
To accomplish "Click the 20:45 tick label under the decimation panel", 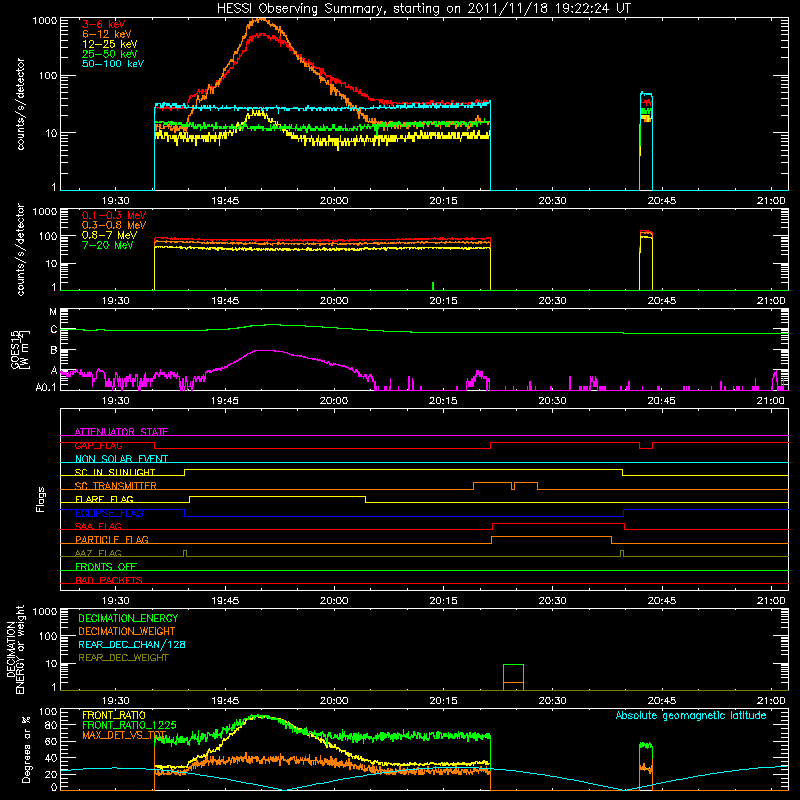I will (662, 701).
